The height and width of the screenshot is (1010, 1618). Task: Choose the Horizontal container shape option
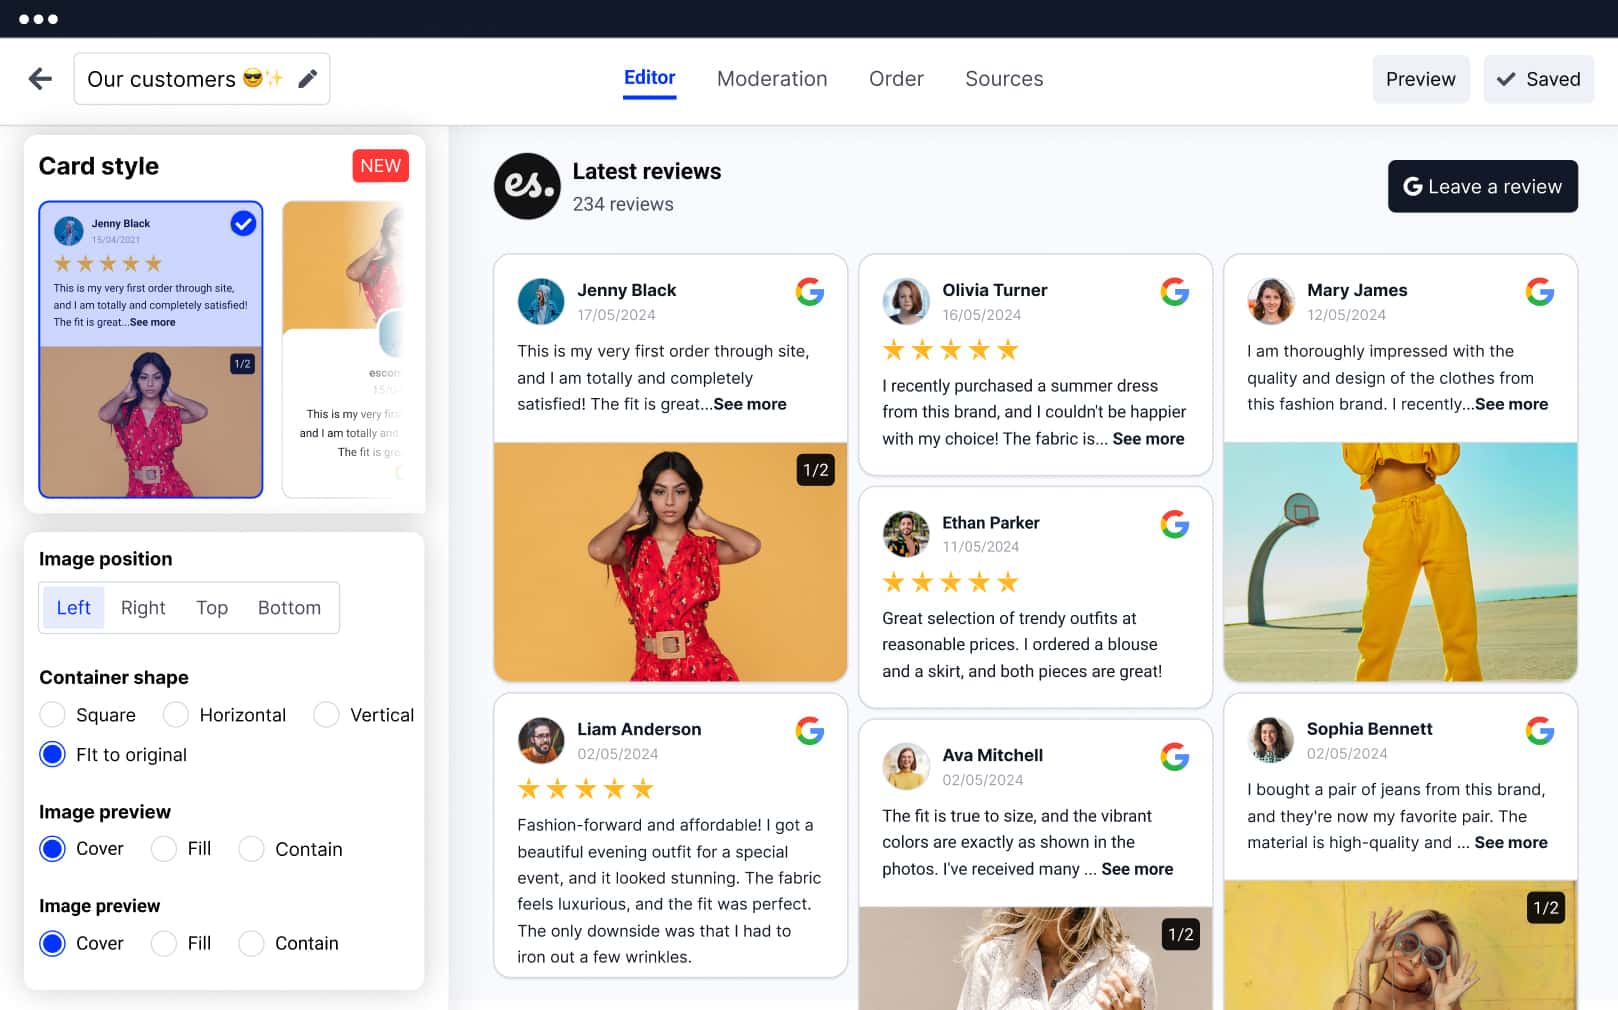(176, 715)
